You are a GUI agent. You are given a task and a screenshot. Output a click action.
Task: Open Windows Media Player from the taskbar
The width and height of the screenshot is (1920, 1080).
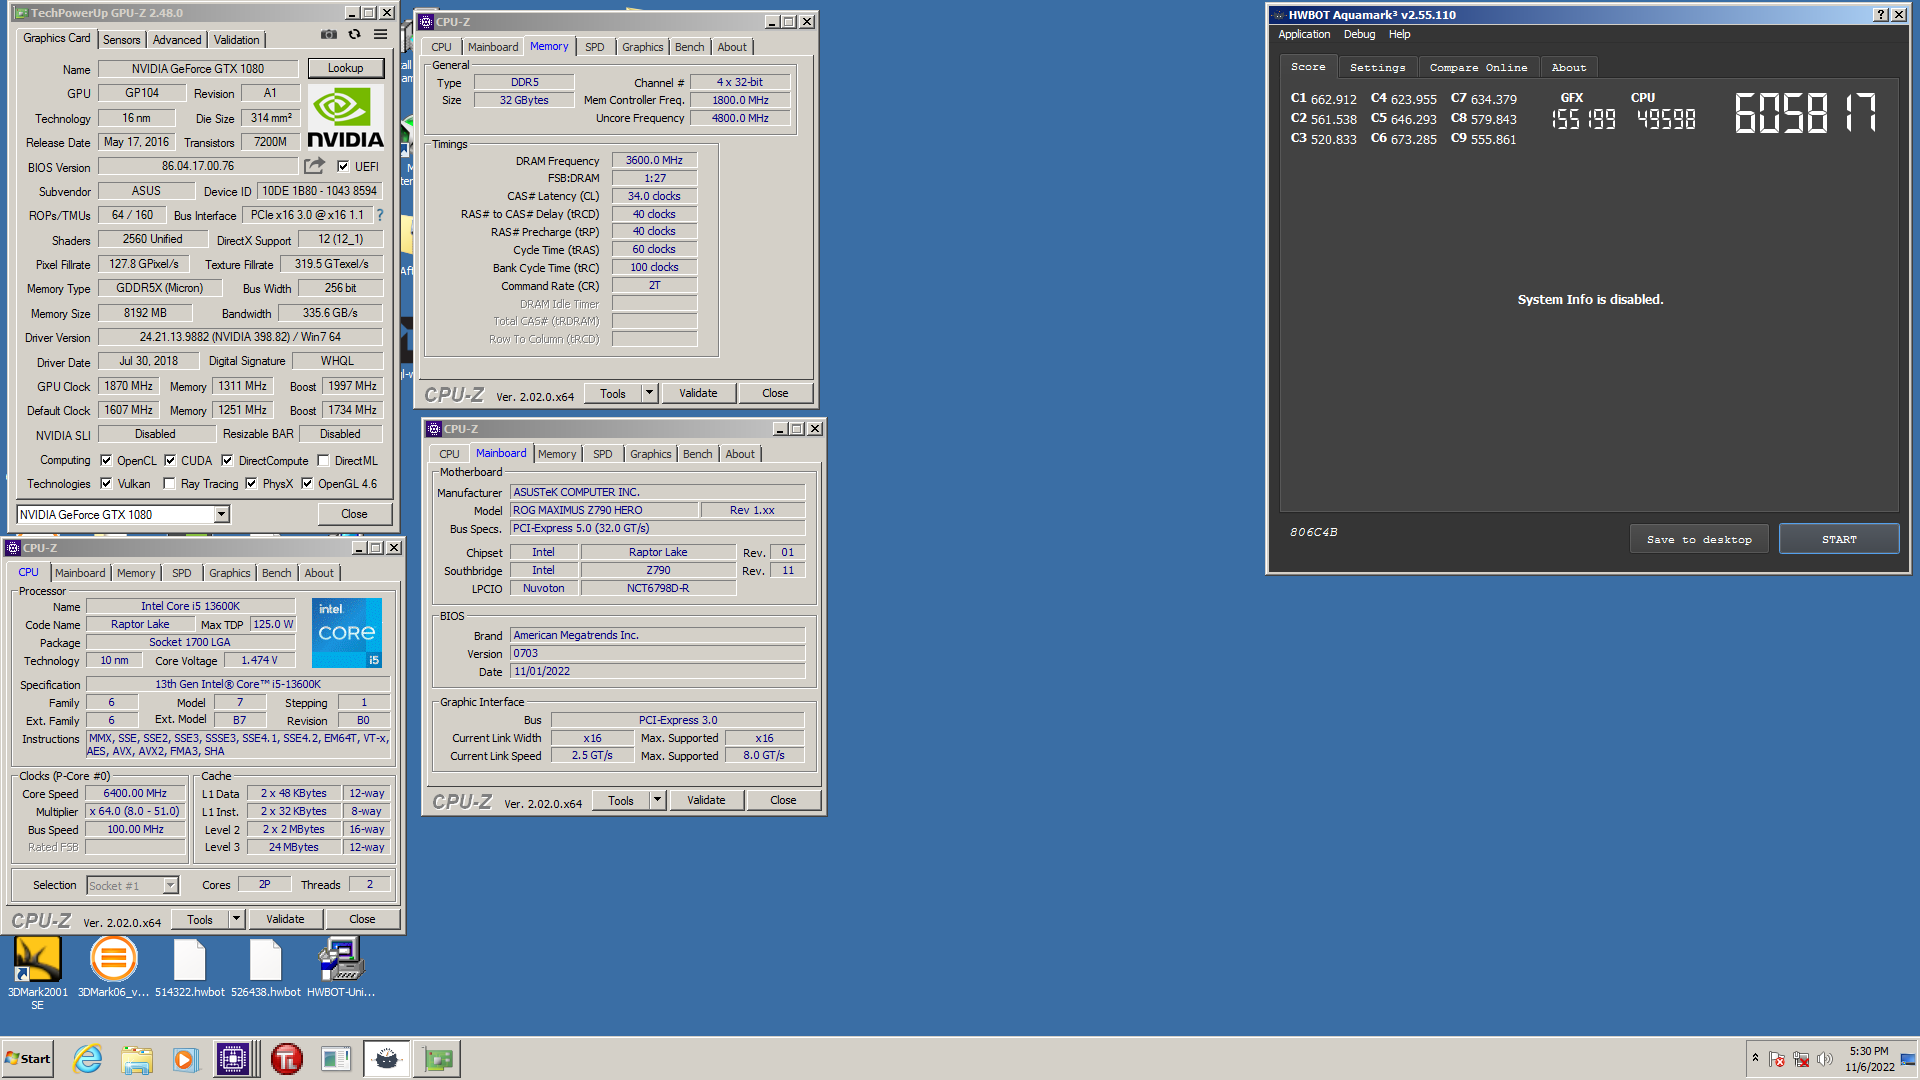(185, 1059)
